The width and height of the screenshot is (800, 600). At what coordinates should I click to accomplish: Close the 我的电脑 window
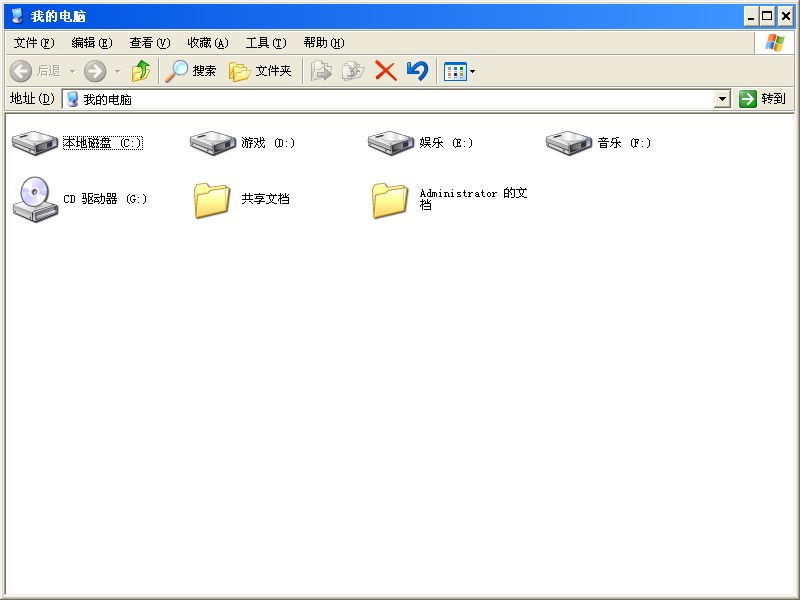click(x=786, y=17)
